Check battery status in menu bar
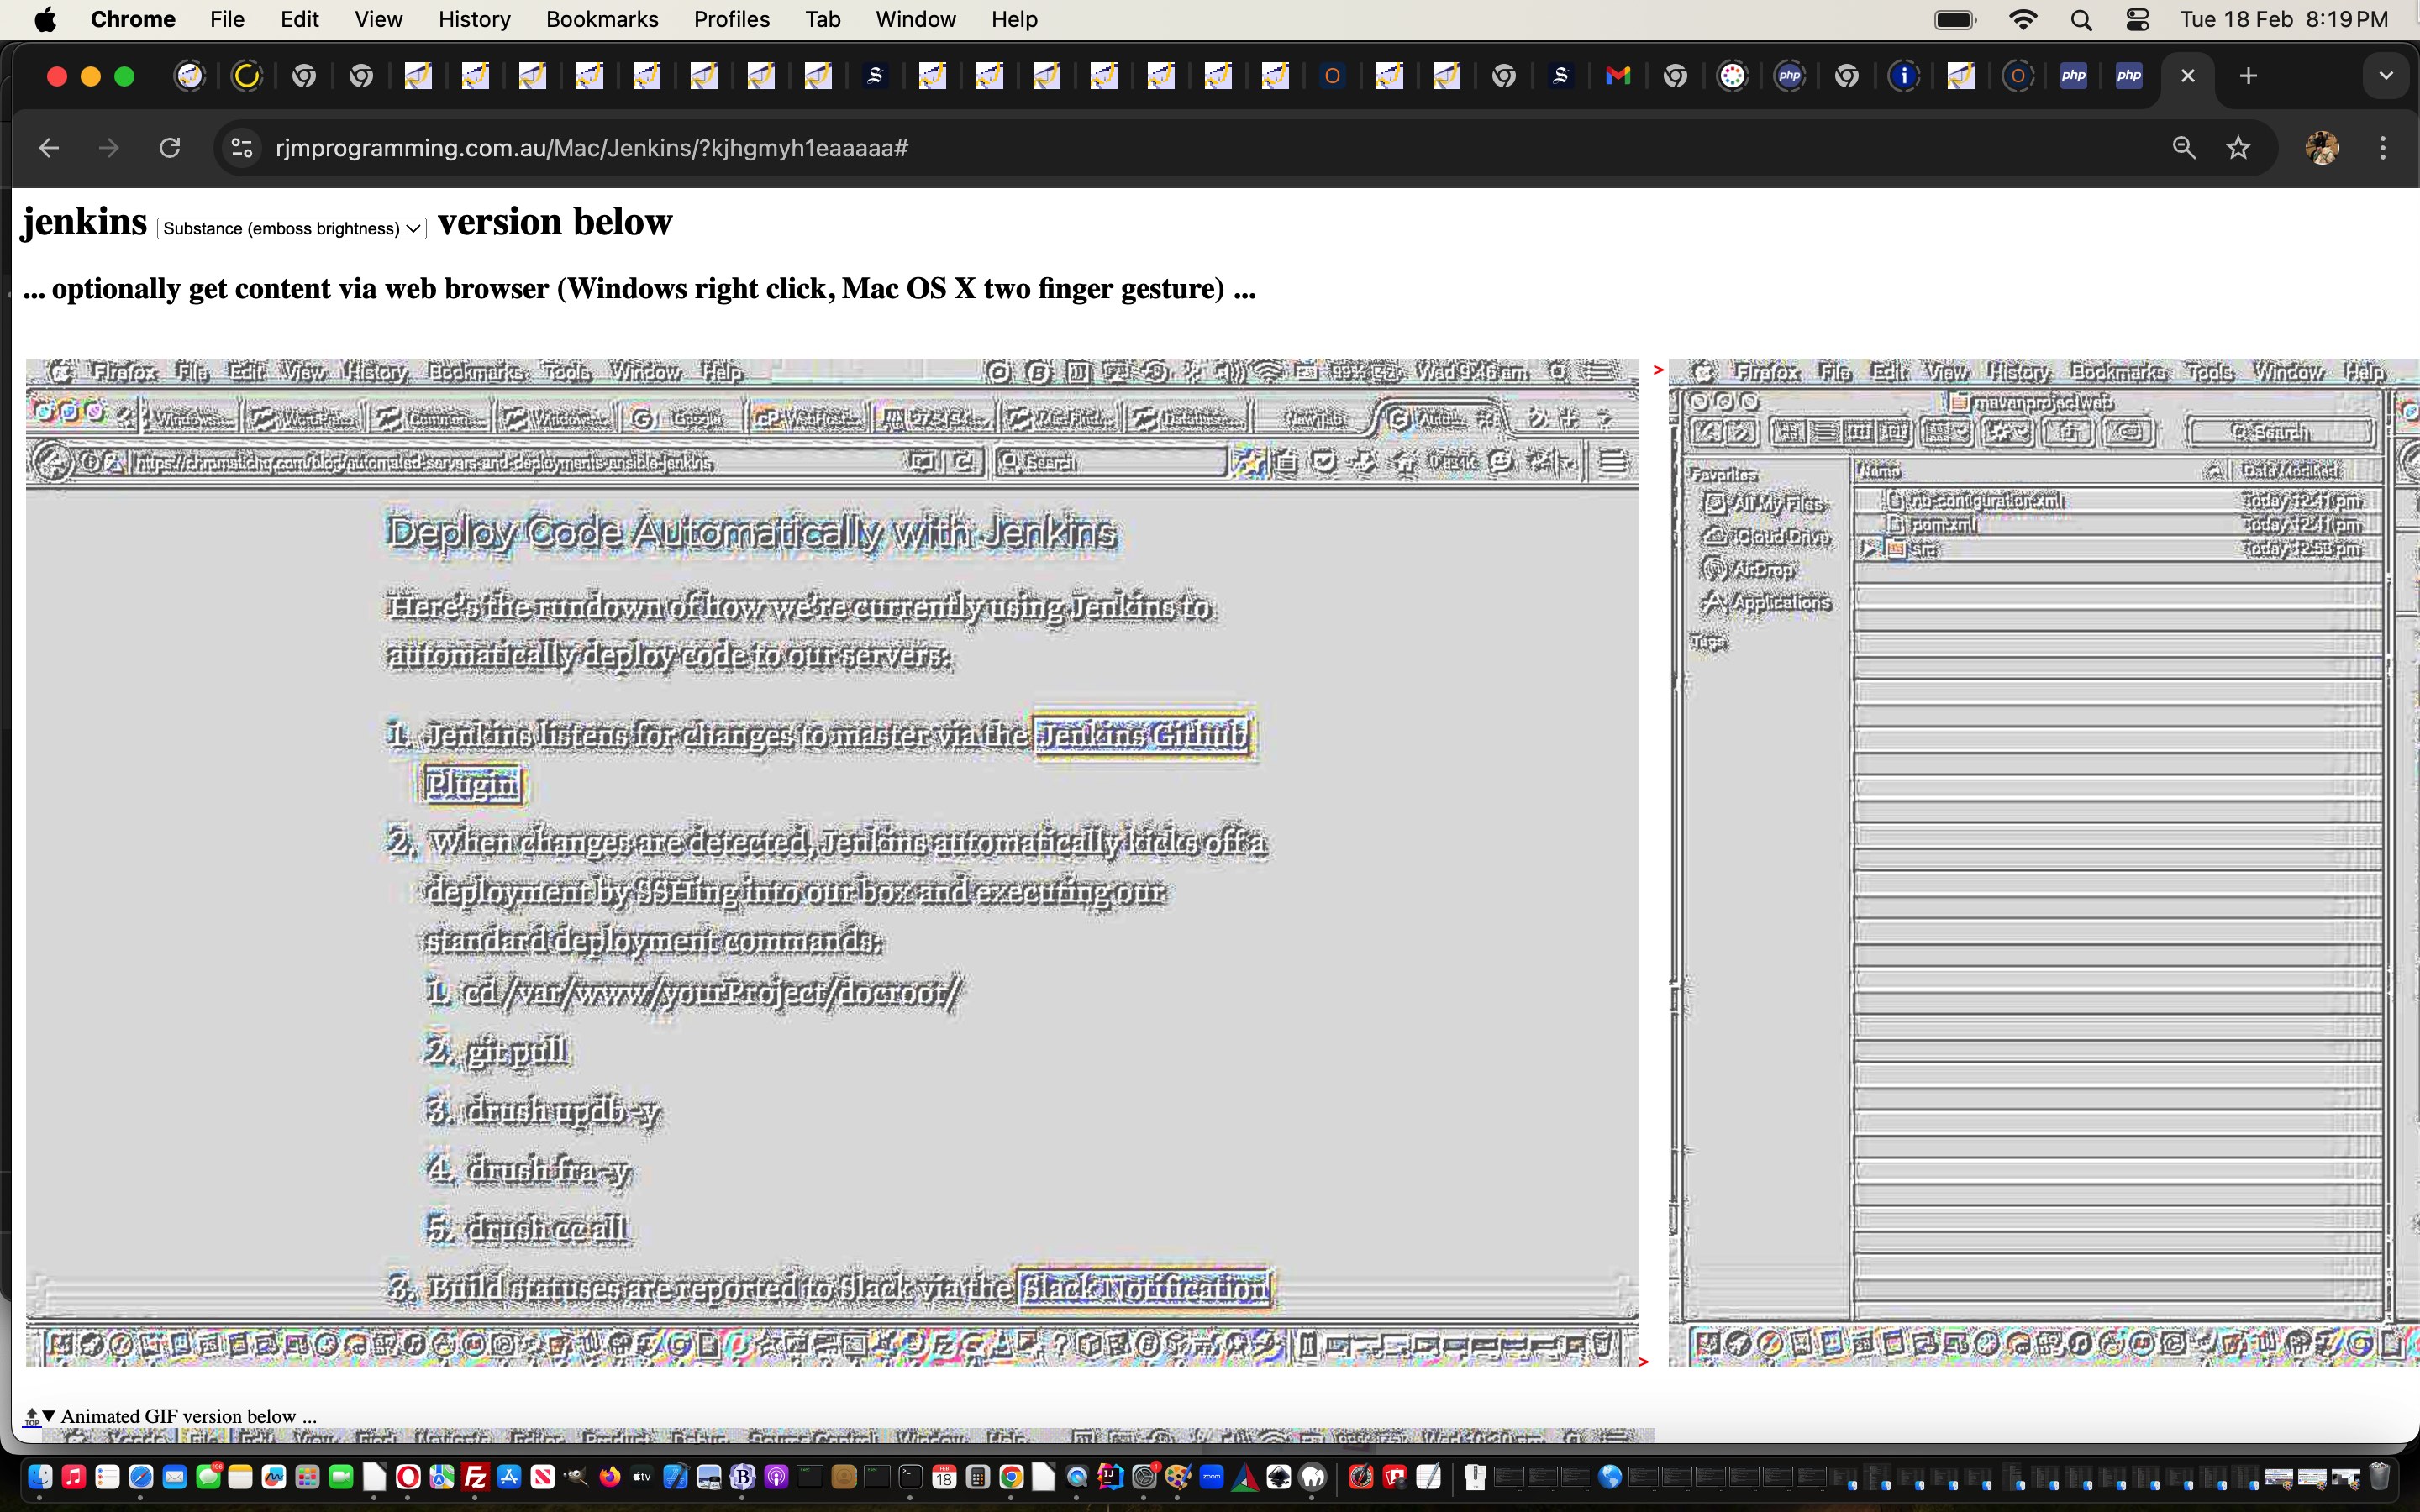The width and height of the screenshot is (2420, 1512). click(1955, 19)
